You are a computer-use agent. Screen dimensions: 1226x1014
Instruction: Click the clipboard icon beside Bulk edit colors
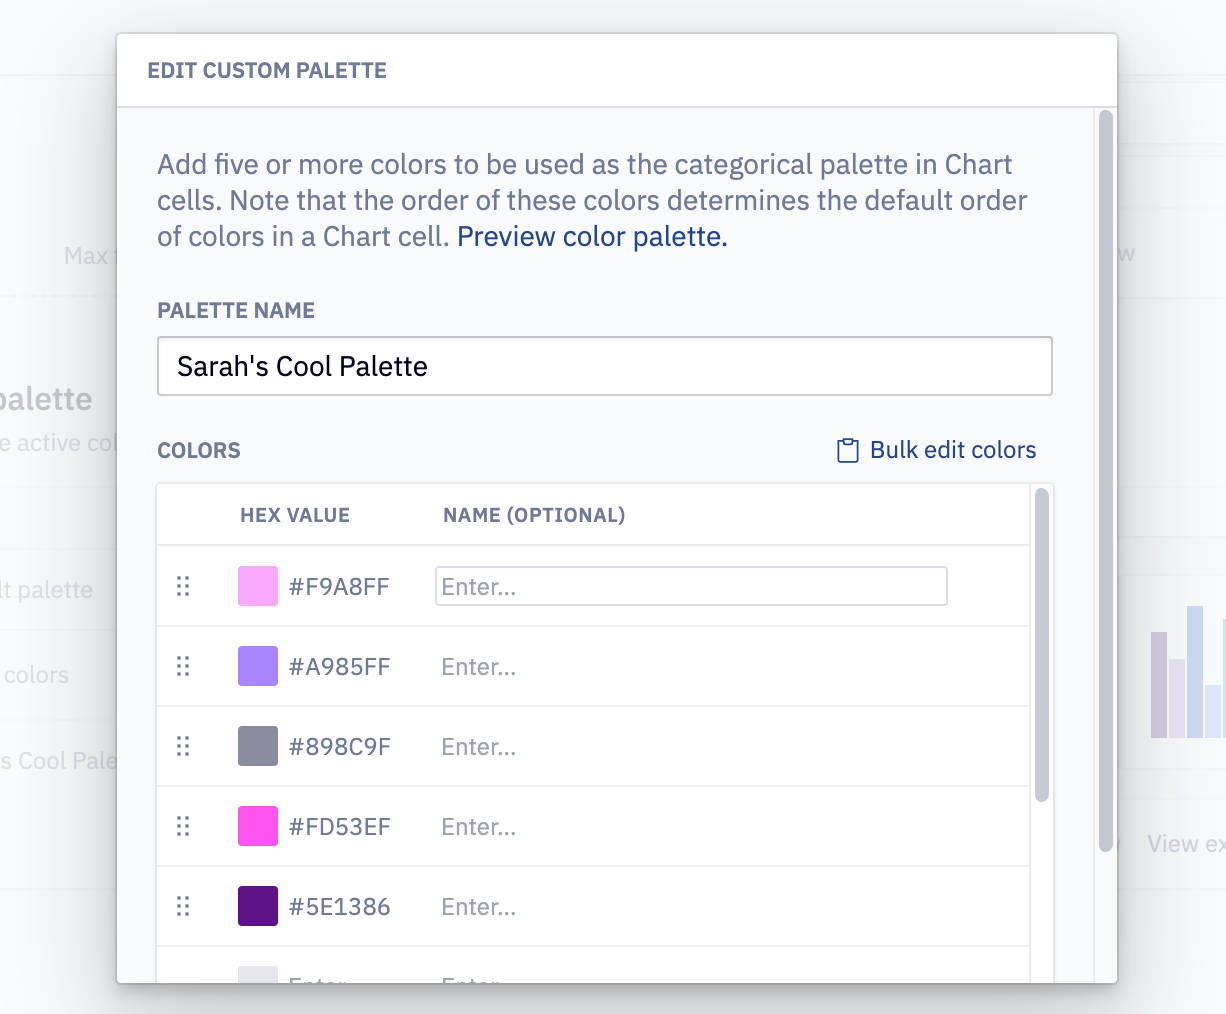point(847,451)
